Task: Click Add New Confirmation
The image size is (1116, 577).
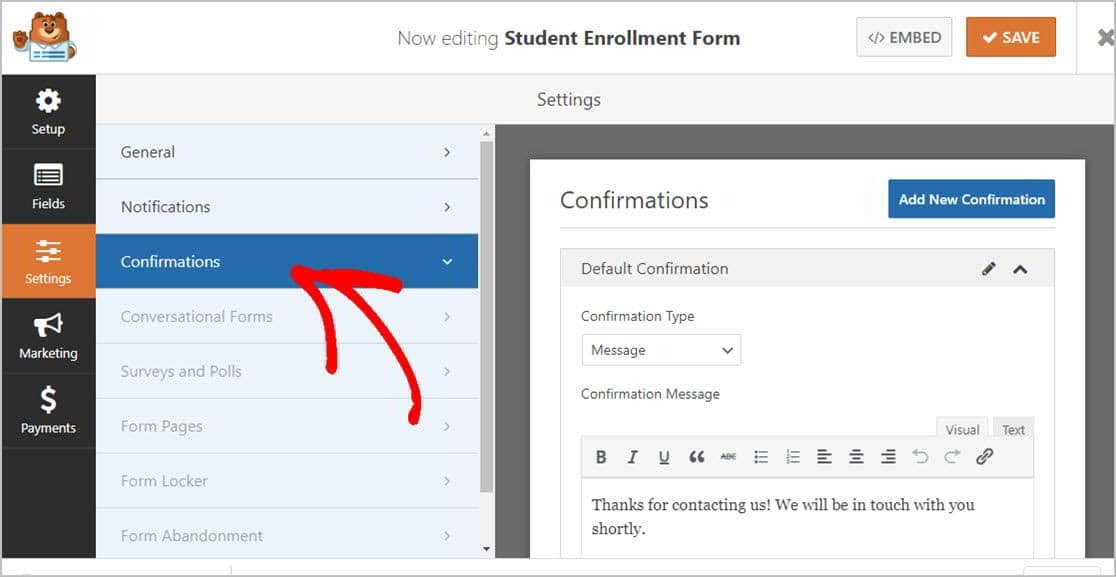Action: (972, 199)
